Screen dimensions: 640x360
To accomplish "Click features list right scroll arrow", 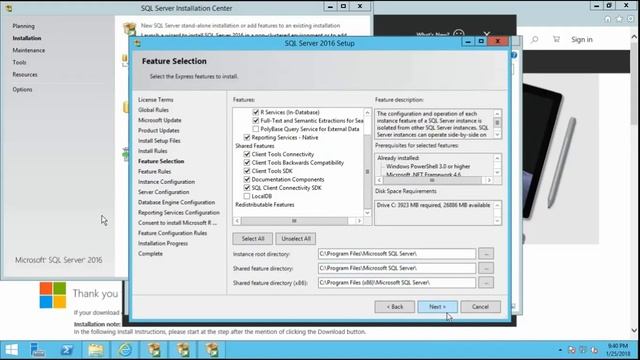I will (359, 221).
